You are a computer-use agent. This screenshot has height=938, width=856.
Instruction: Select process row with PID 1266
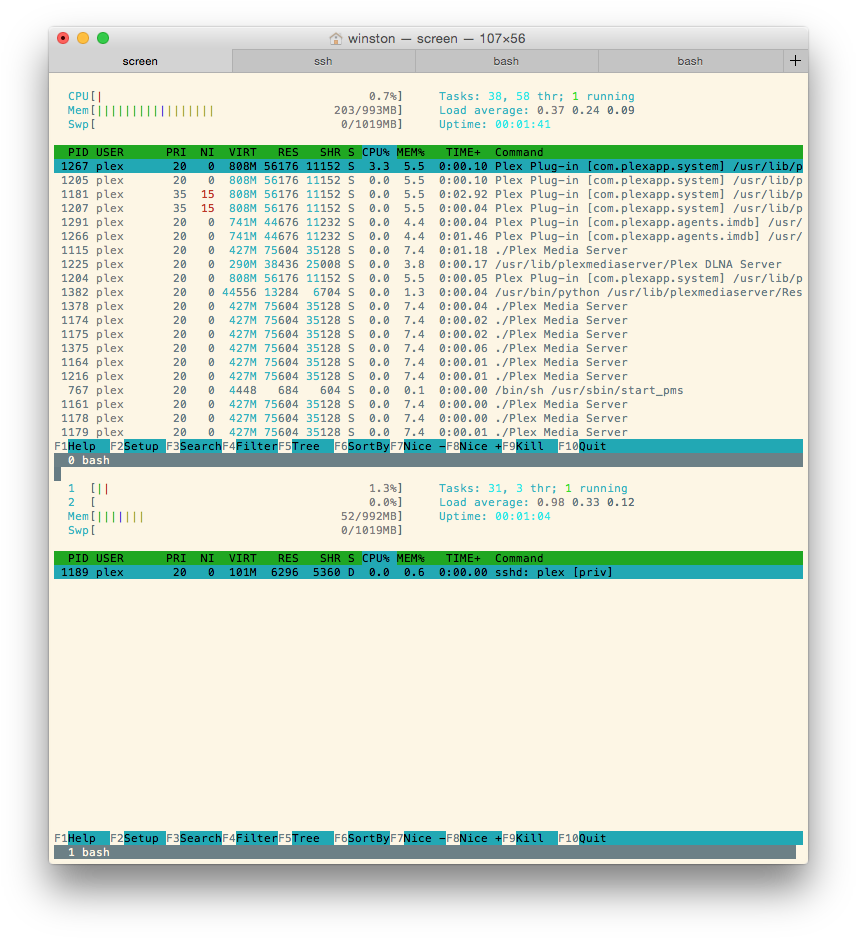coord(428,236)
